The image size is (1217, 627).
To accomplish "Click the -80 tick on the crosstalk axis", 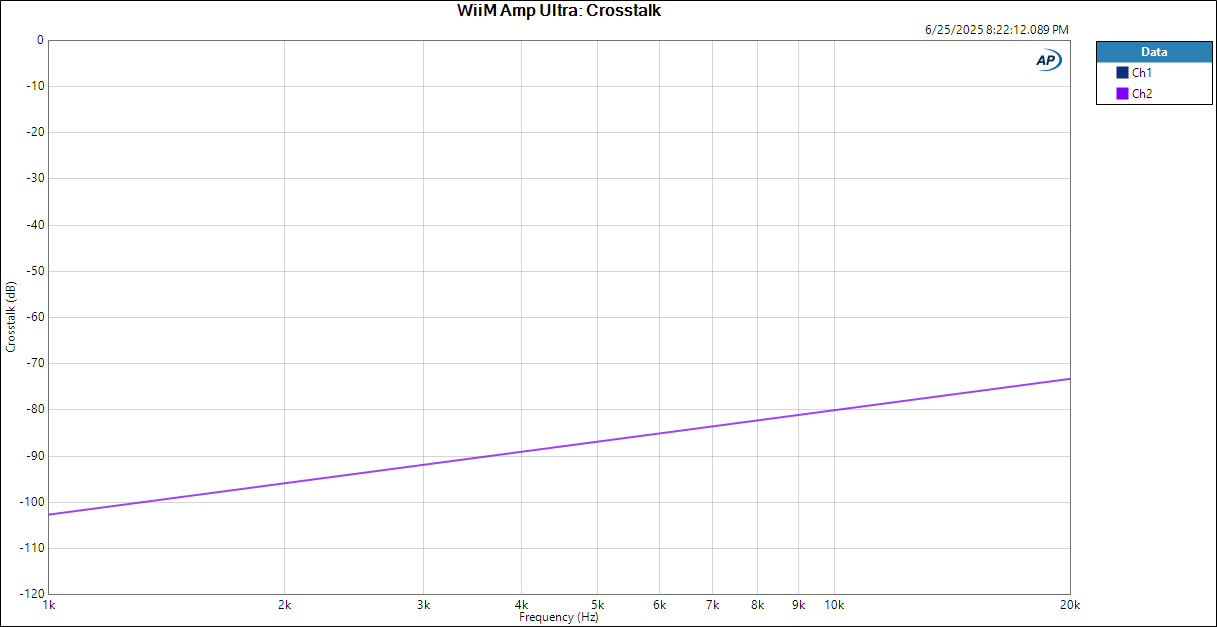I will (35, 409).
